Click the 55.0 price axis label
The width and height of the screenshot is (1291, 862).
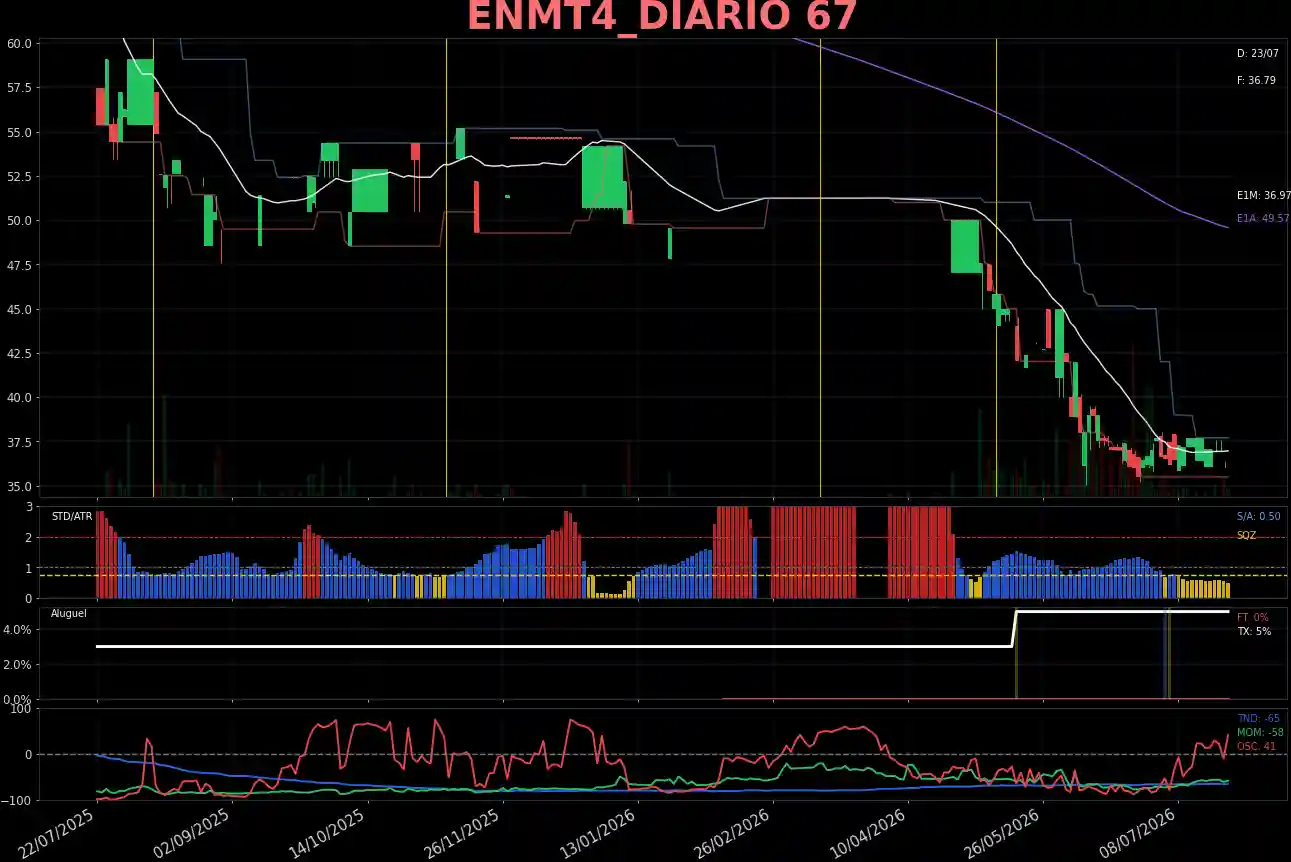(19, 133)
